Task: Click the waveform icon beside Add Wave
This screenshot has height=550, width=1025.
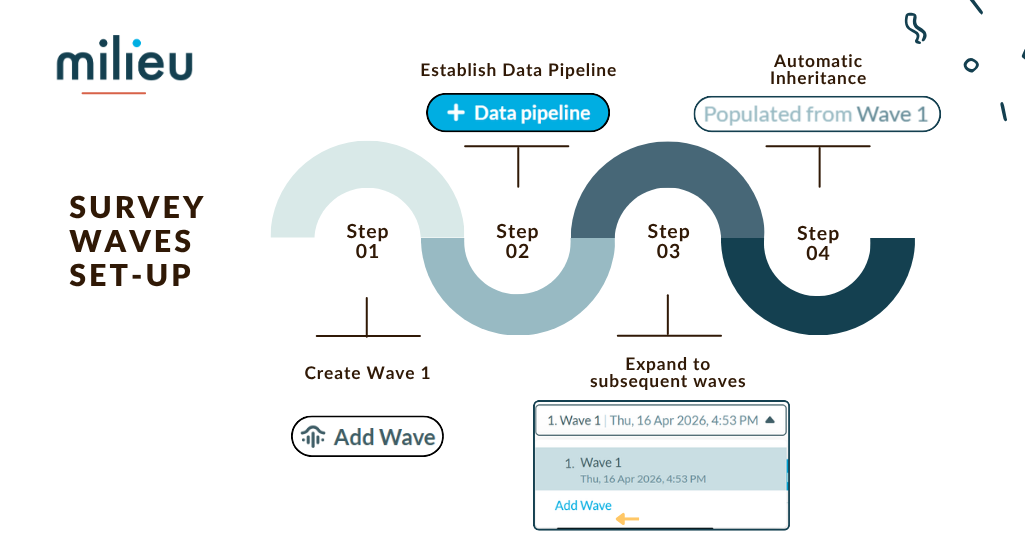Action: point(314,437)
